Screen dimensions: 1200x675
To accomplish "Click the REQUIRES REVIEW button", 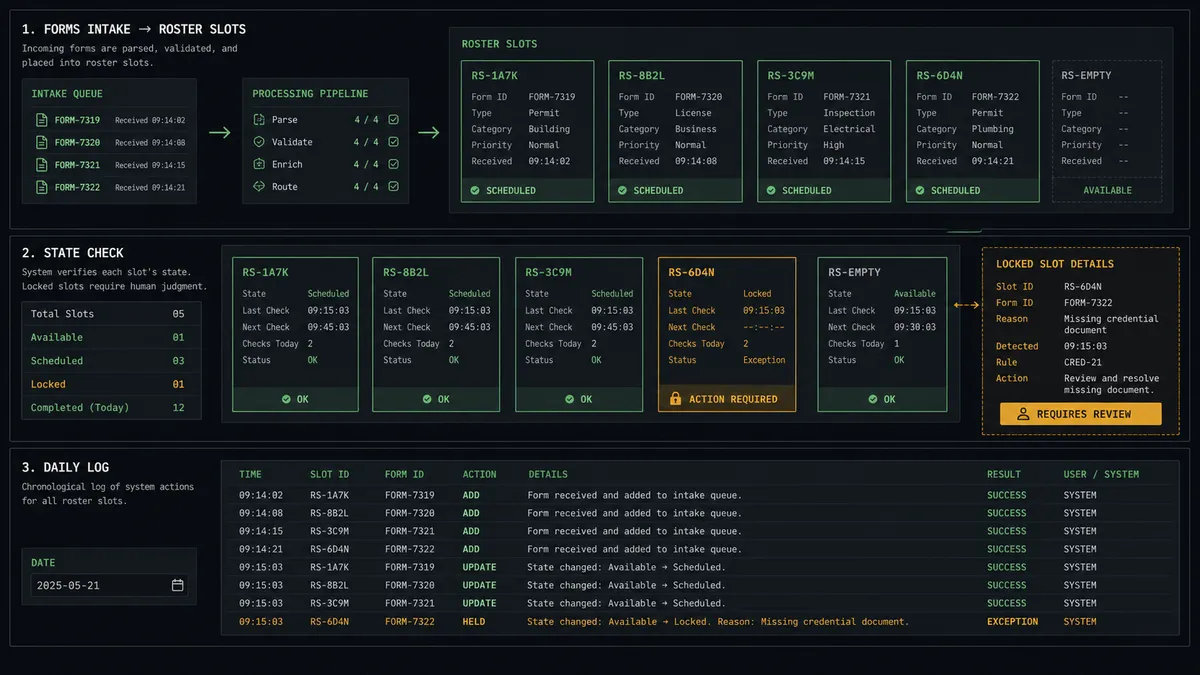I will (1080, 414).
